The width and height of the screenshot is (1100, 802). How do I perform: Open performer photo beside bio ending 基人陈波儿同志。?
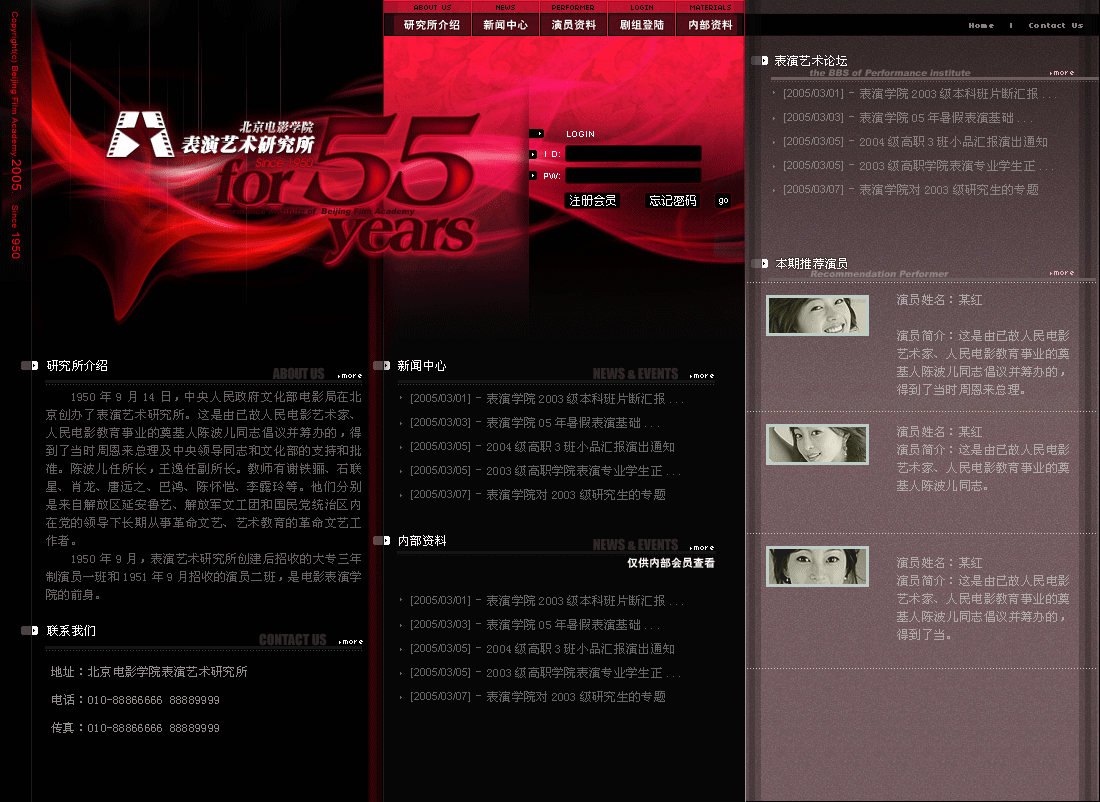point(817,444)
